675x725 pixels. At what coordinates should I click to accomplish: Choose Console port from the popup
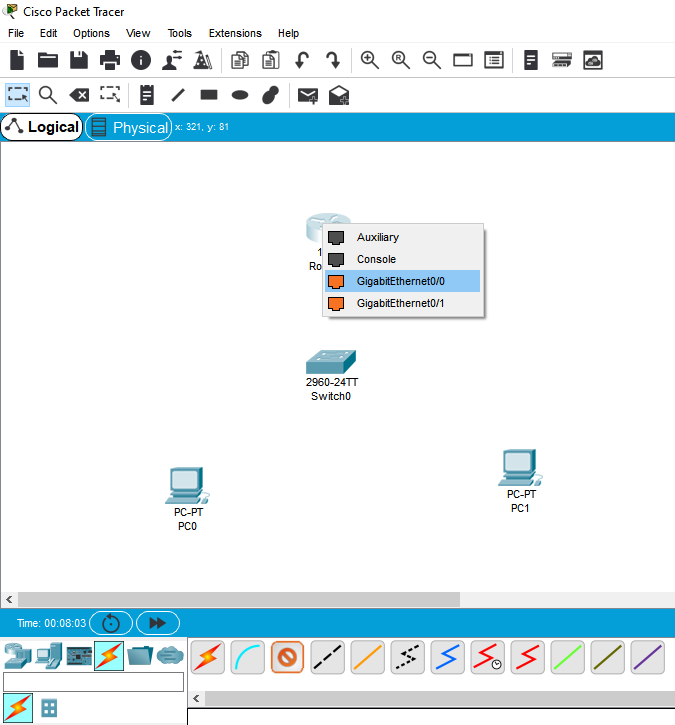(x=403, y=259)
